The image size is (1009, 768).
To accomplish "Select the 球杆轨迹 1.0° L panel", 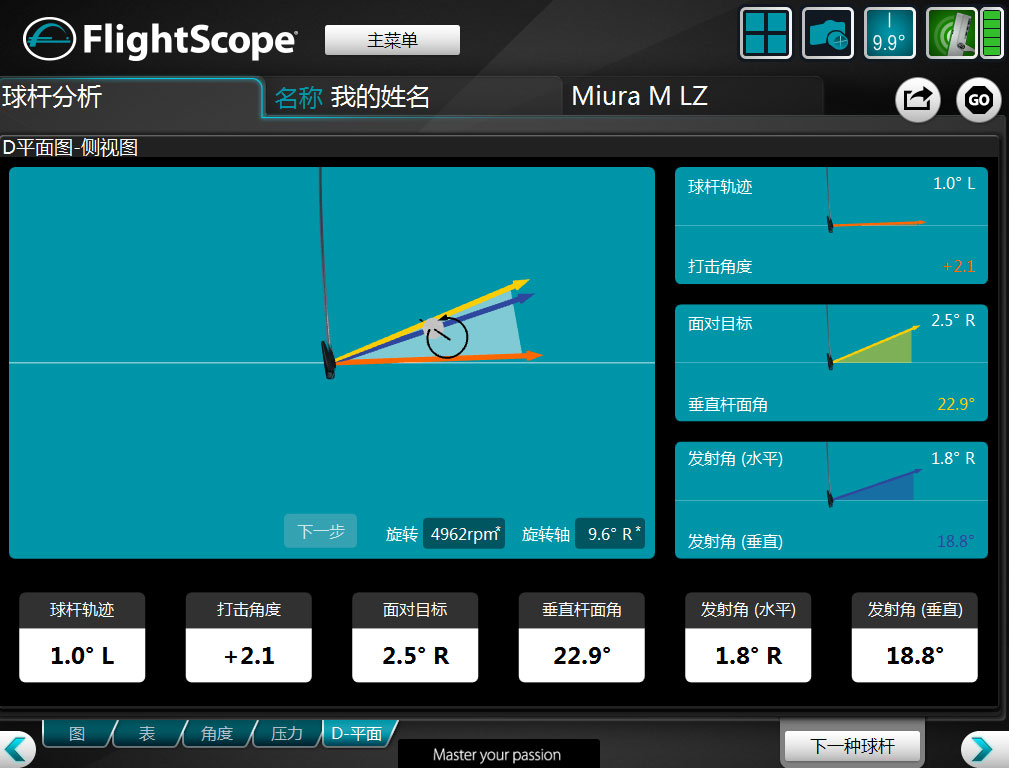I will (831, 225).
